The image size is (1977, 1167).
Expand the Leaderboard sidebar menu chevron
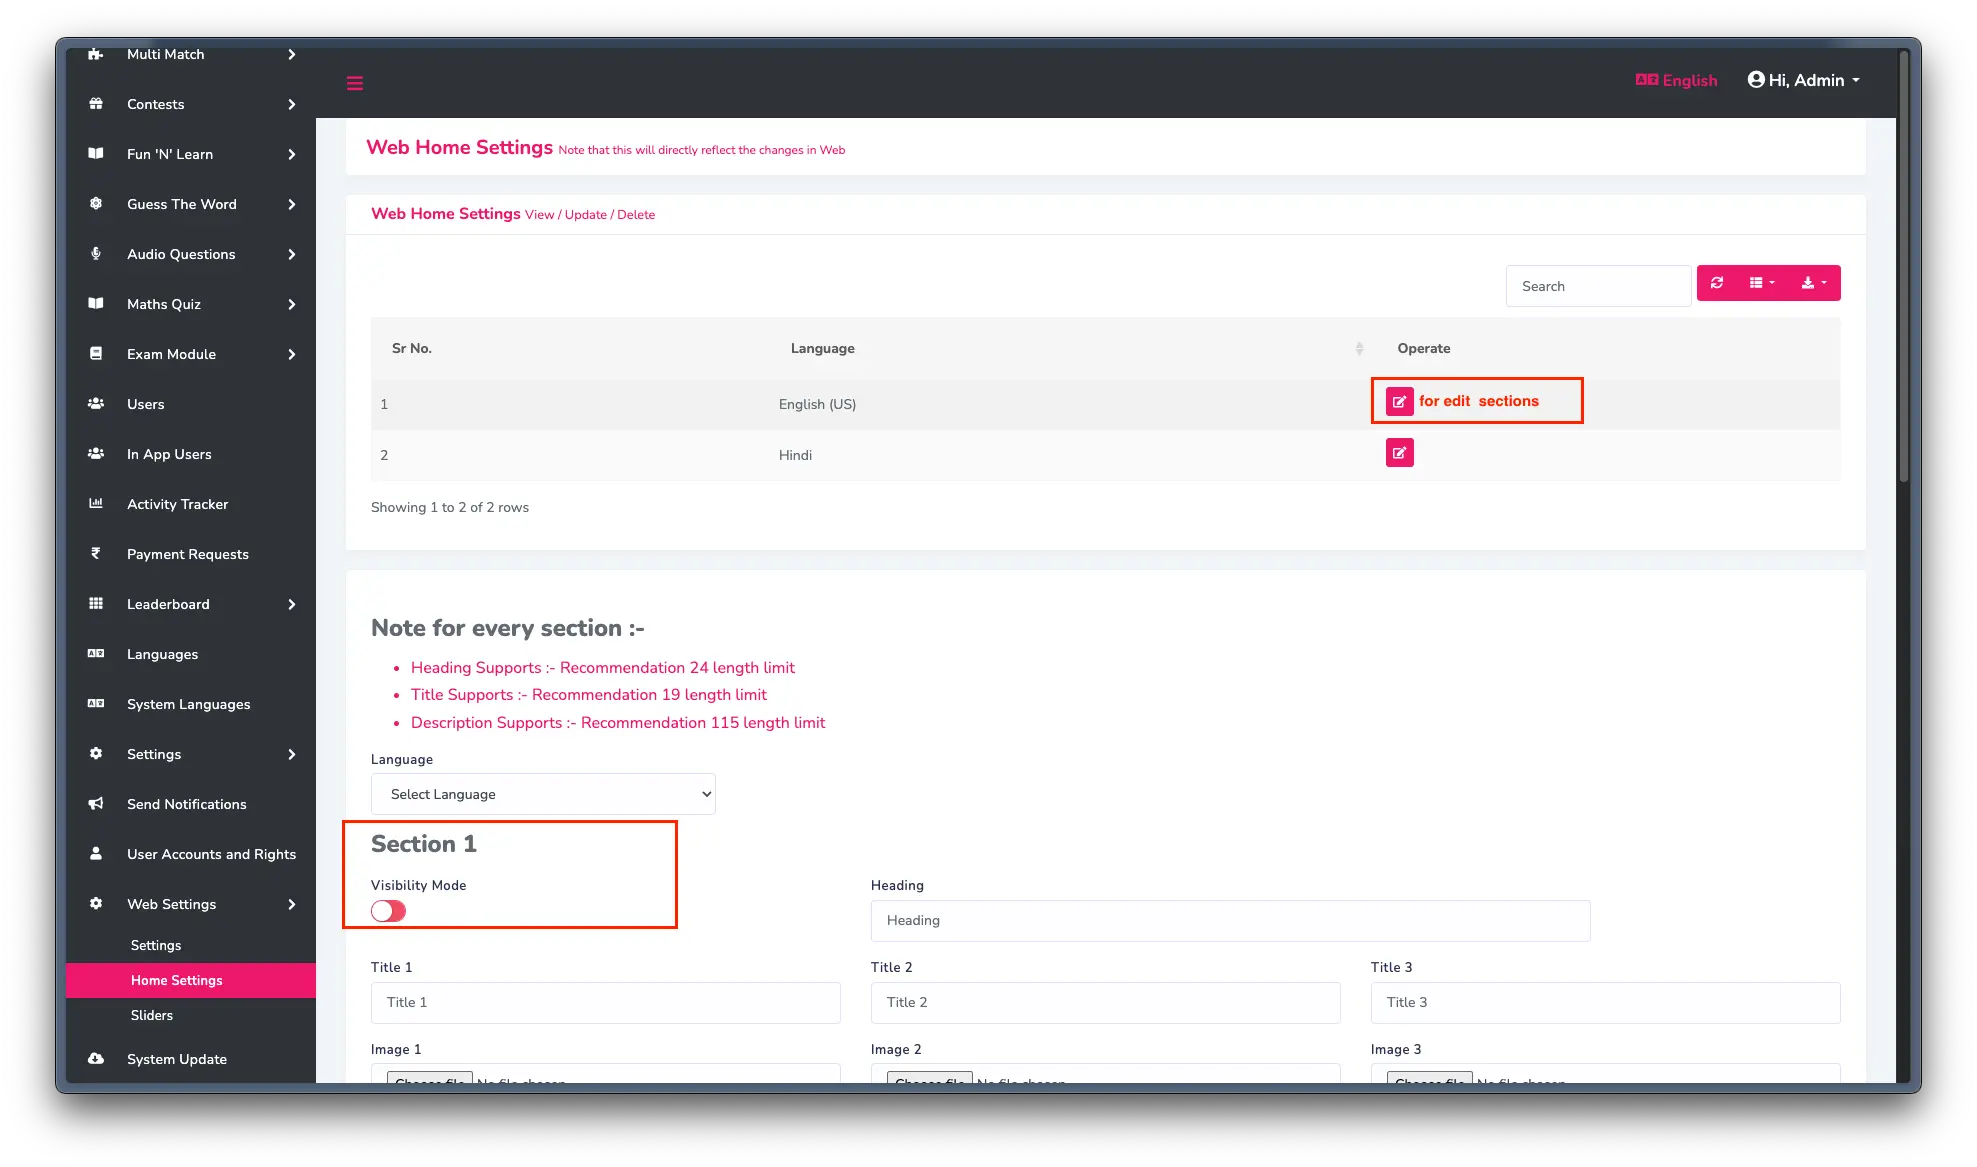coord(292,604)
